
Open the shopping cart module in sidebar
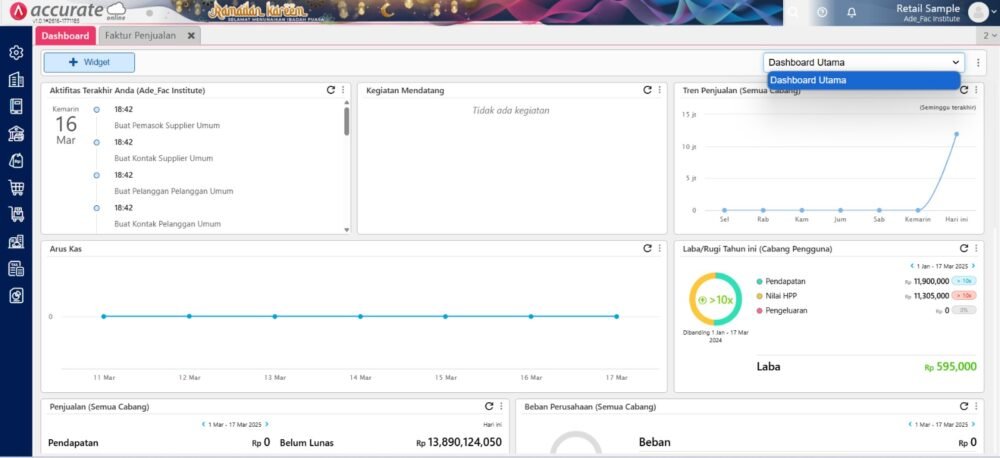click(x=16, y=187)
